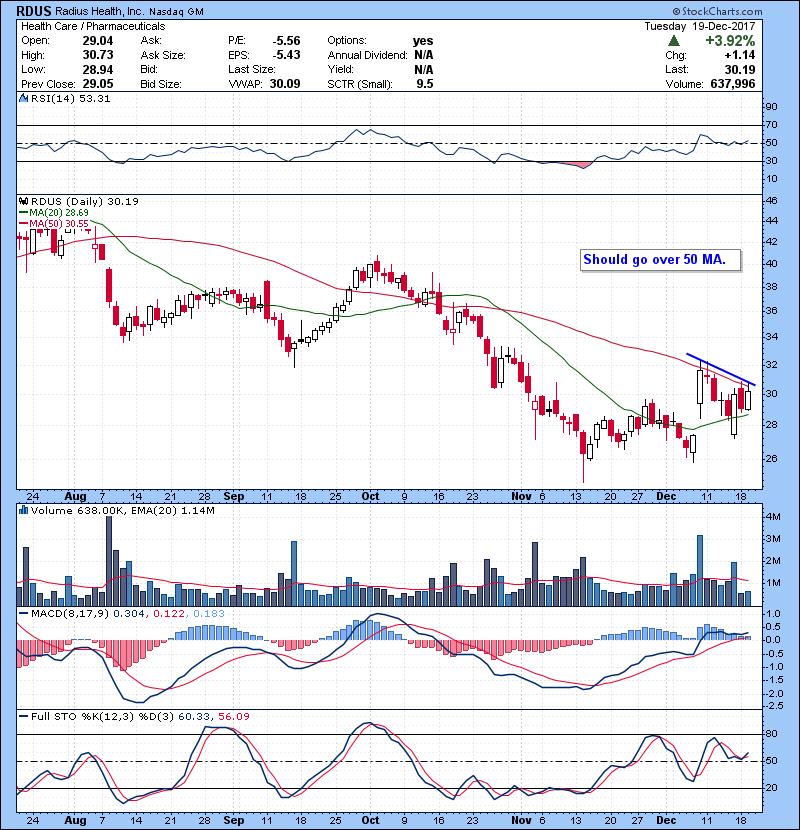Click the SCTR (Small) value 9.5
The width and height of the screenshot is (800, 830).
(425, 84)
